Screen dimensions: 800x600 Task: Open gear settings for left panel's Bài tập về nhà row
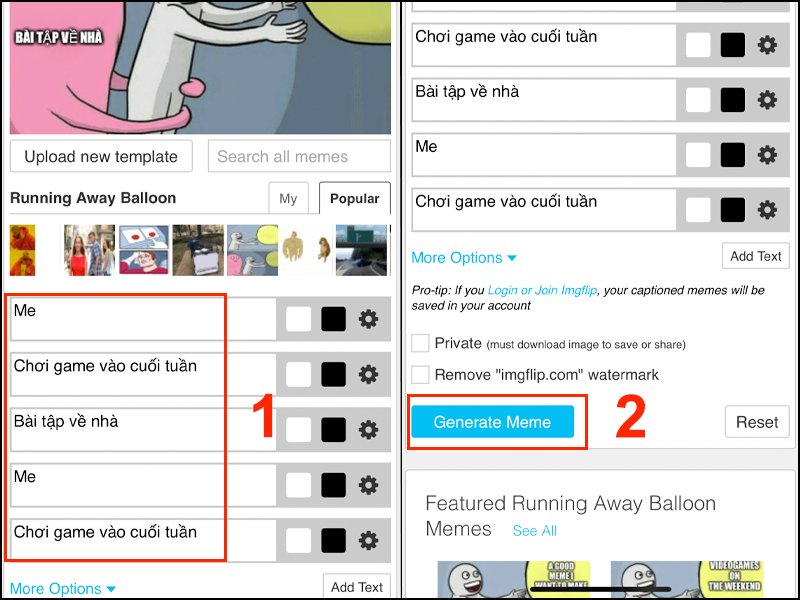click(x=368, y=430)
